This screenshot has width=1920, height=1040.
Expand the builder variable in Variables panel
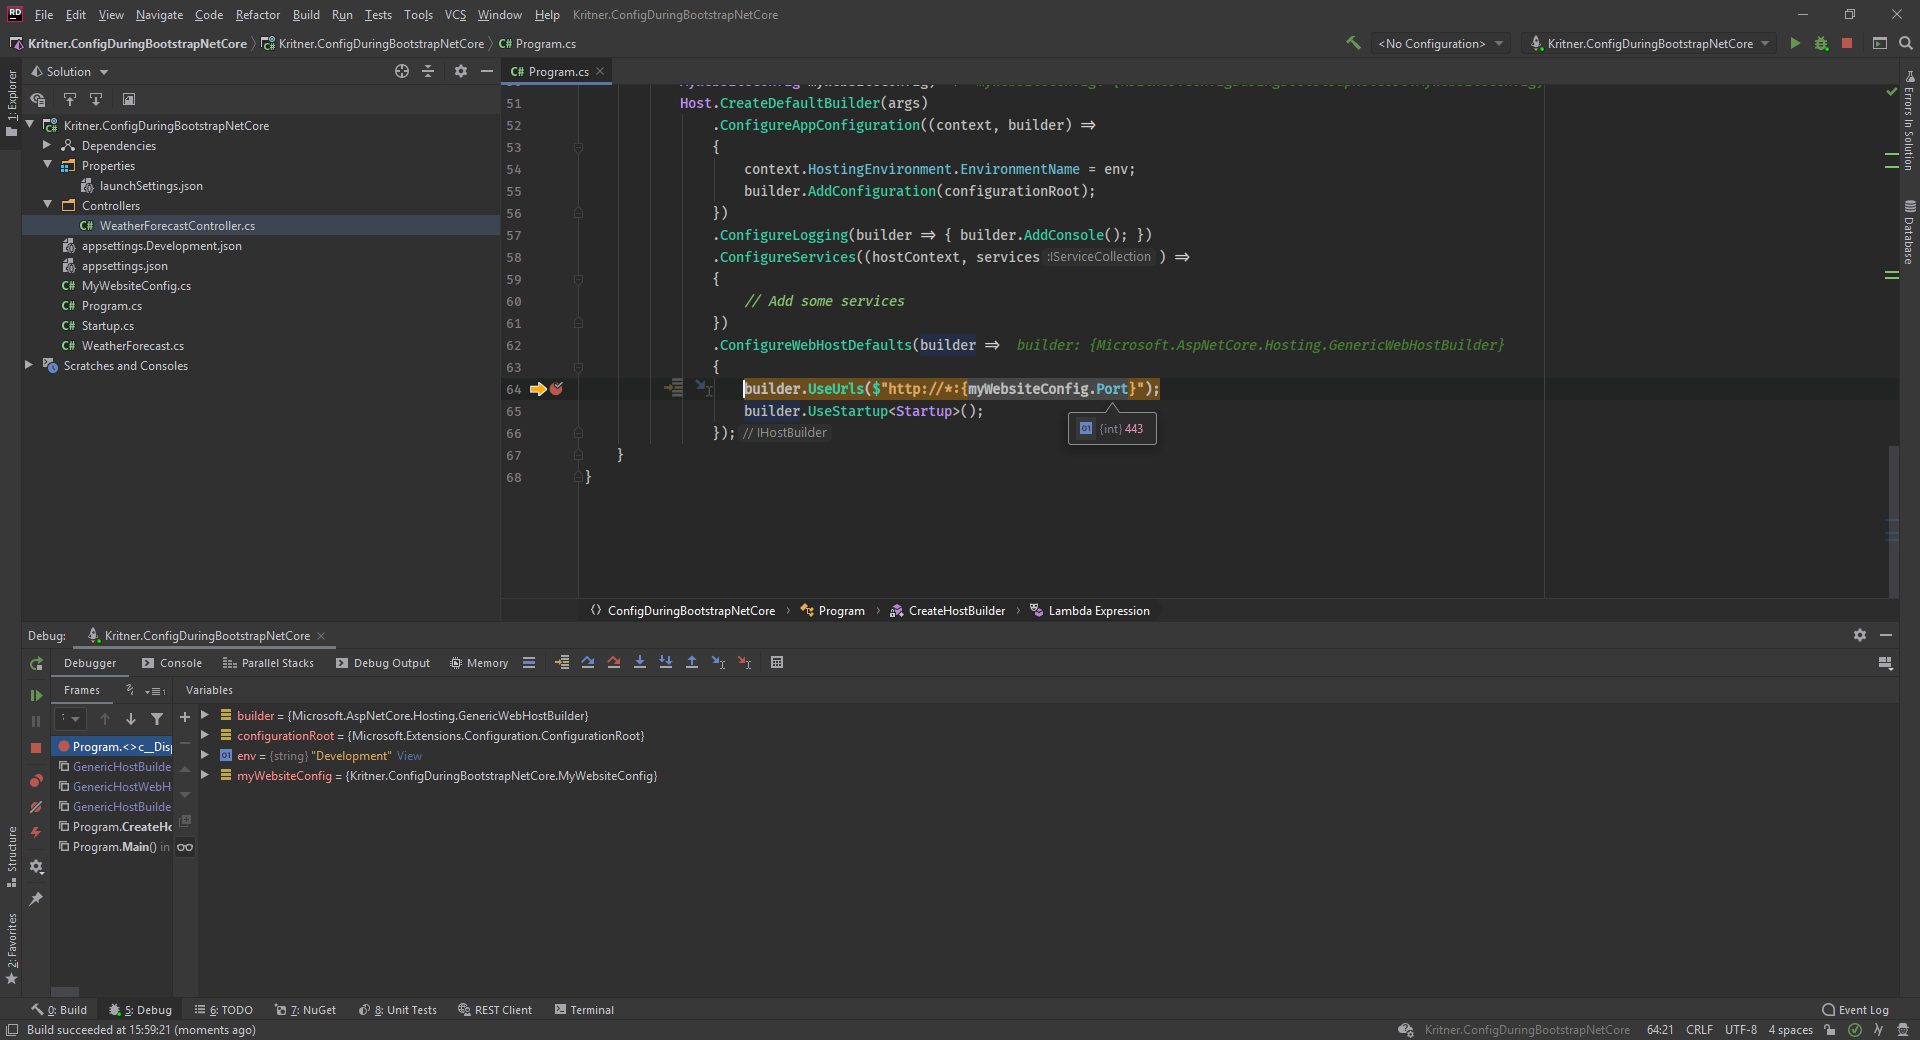(205, 715)
